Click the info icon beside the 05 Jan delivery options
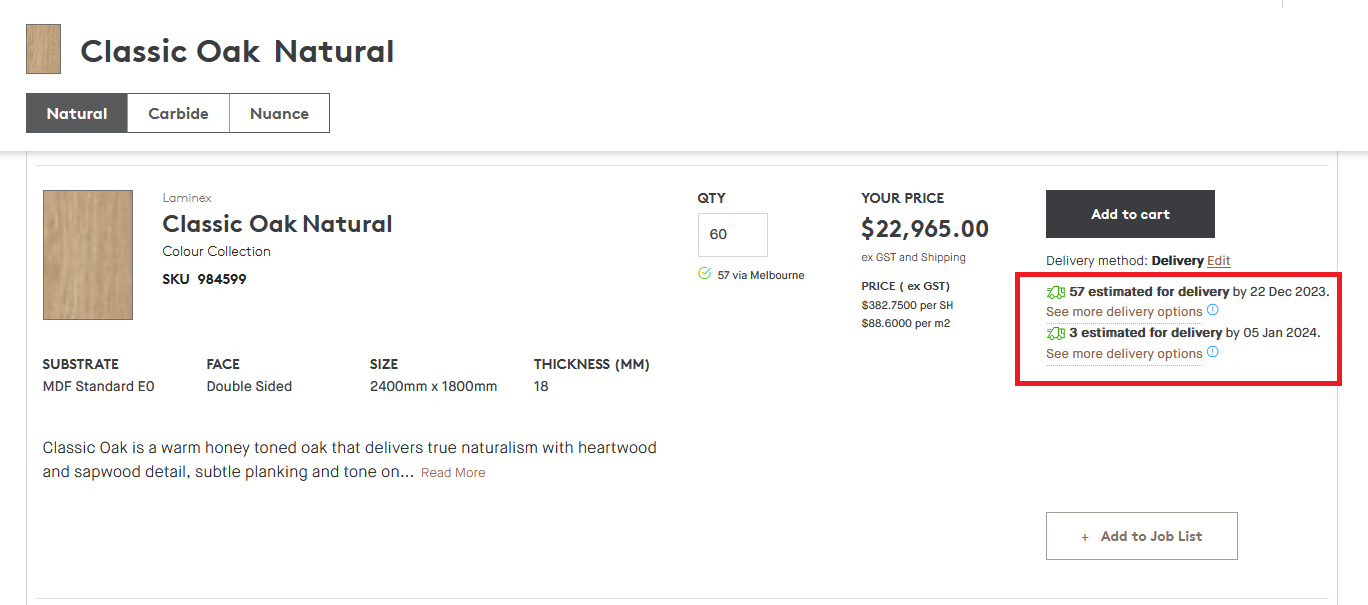Screen dimensions: 1368x605 pyautogui.click(x=1213, y=352)
